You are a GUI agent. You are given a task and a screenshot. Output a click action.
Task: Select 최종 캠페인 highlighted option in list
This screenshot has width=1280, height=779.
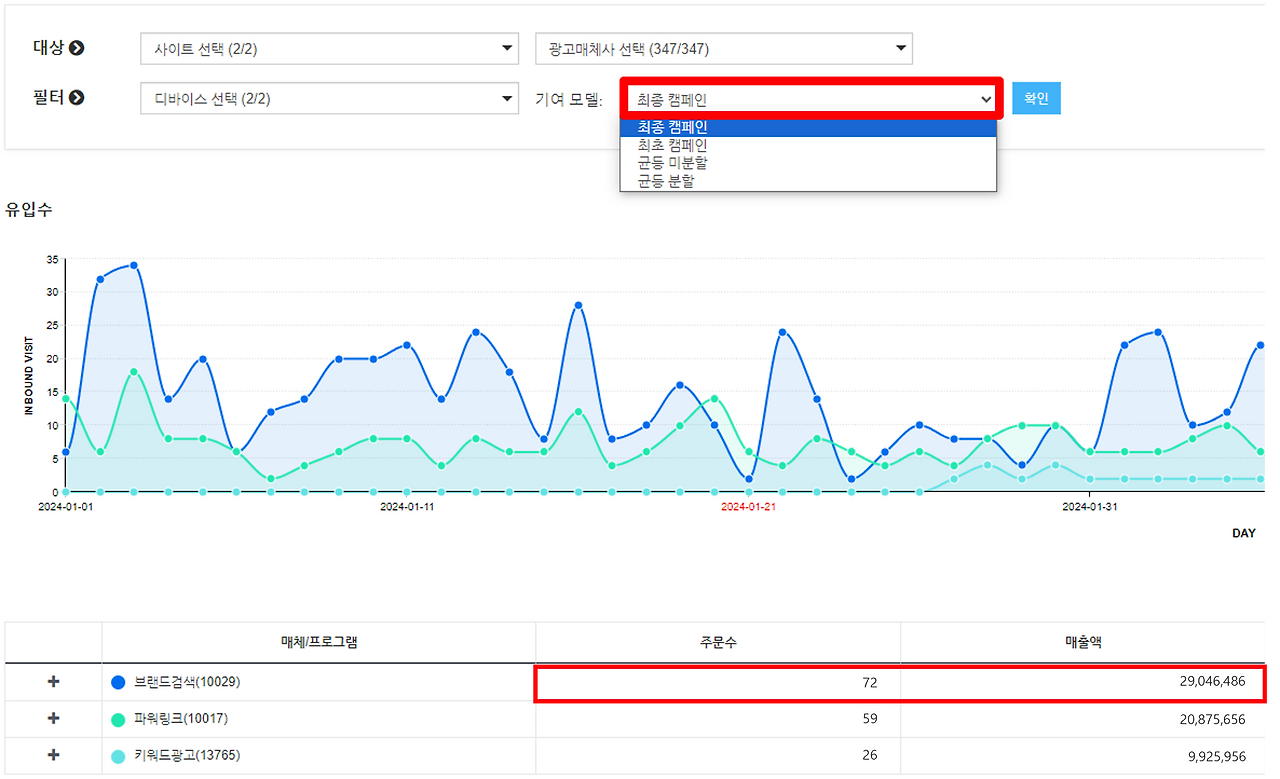[x=808, y=127]
